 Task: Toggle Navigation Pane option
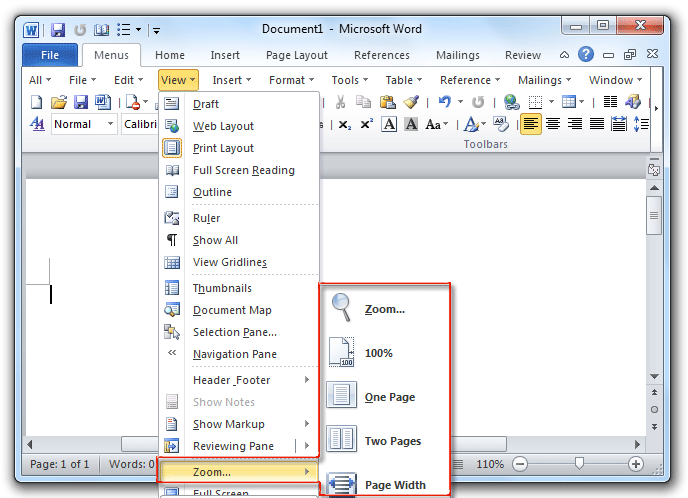240,354
